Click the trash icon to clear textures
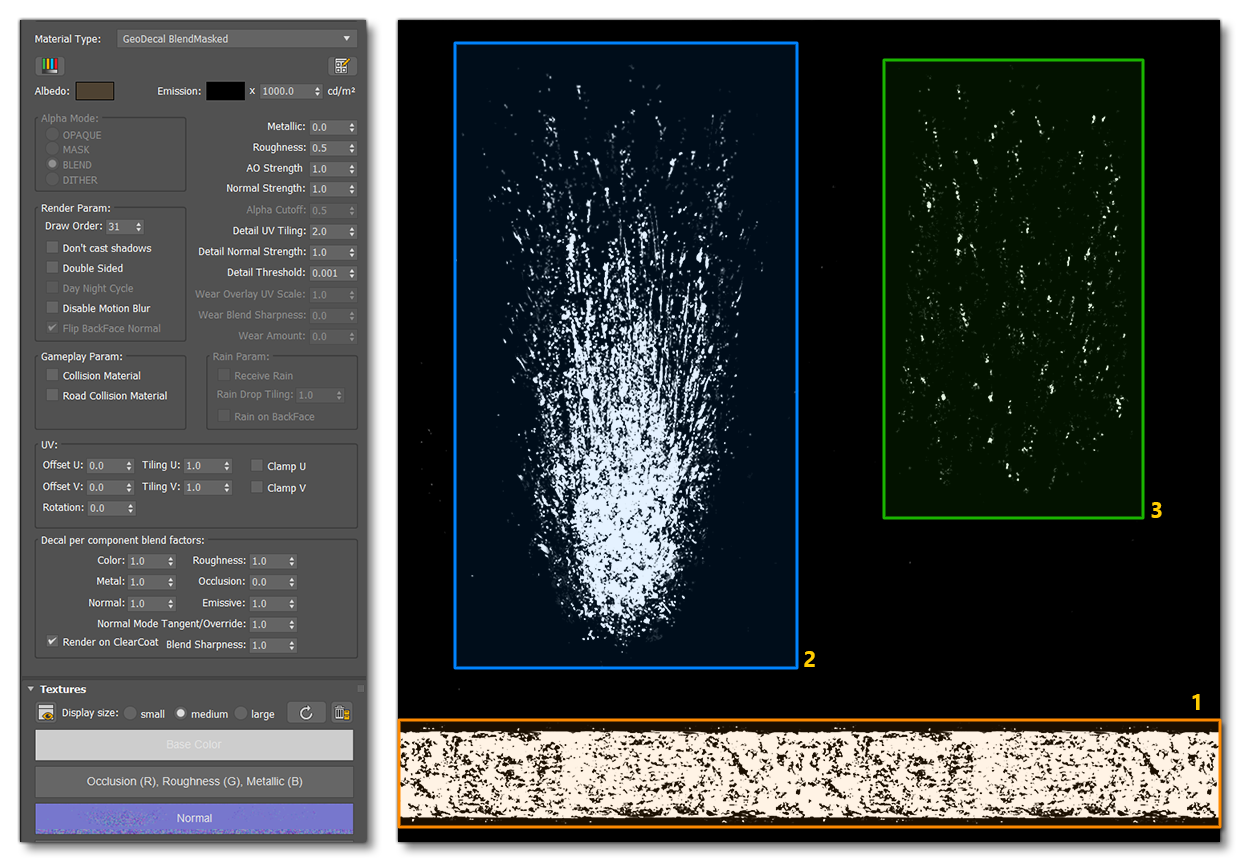This screenshot has height=862, width=1240. [341, 712]
